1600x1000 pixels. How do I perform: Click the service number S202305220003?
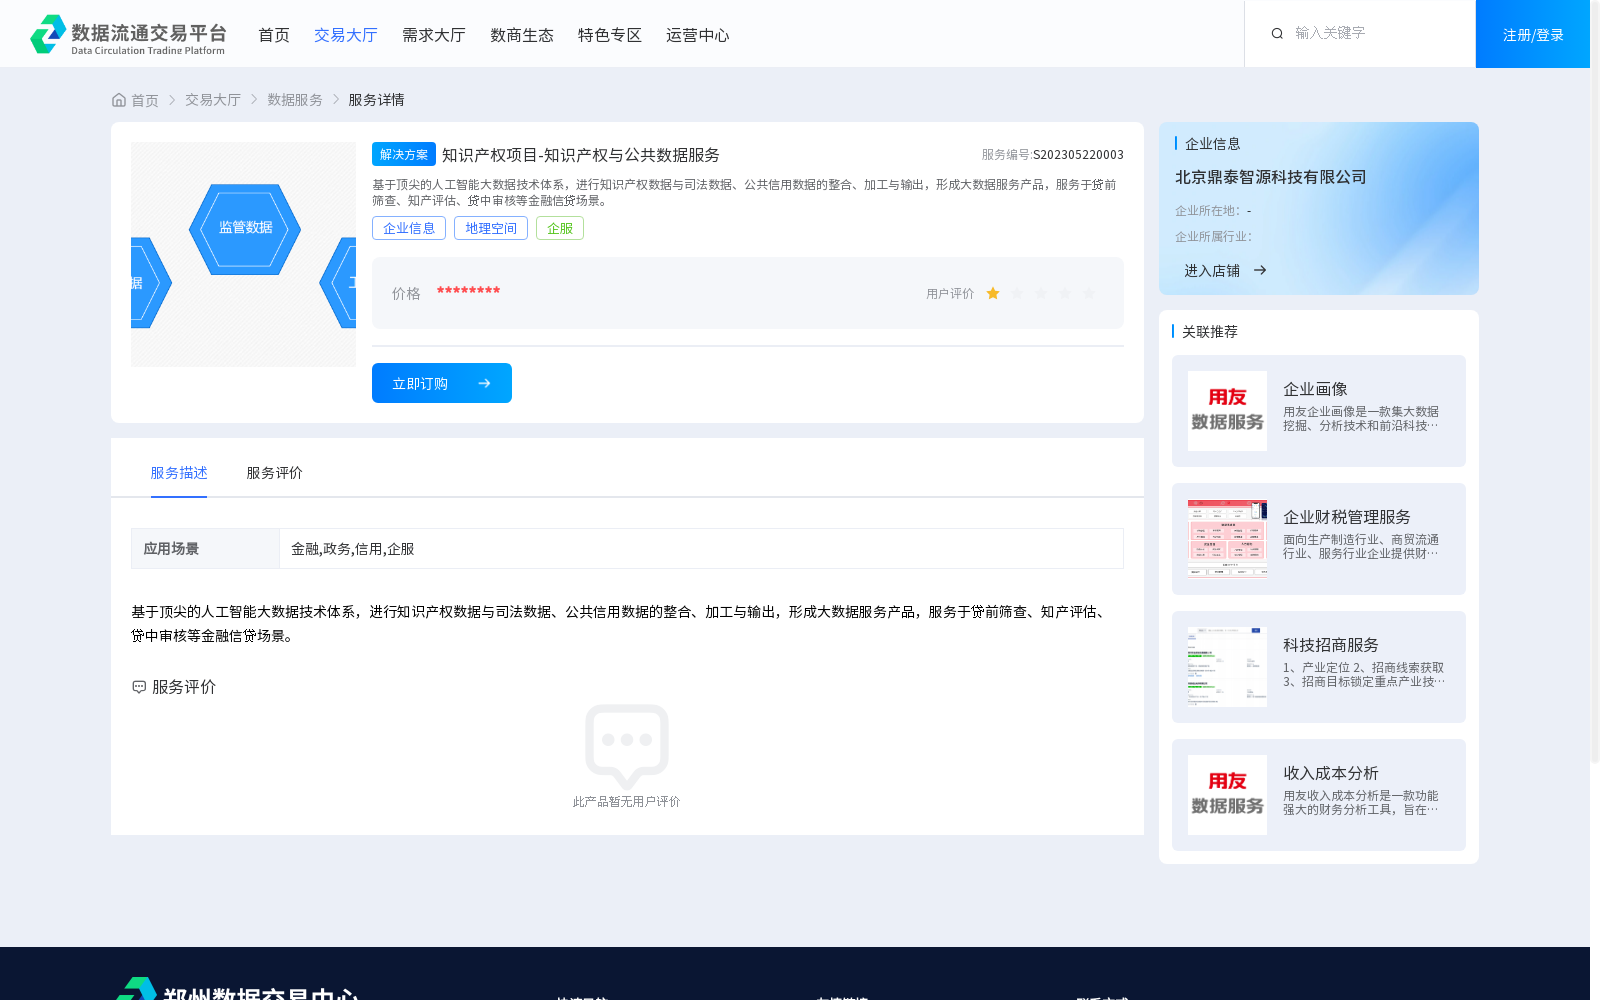tap(1078, 155)
